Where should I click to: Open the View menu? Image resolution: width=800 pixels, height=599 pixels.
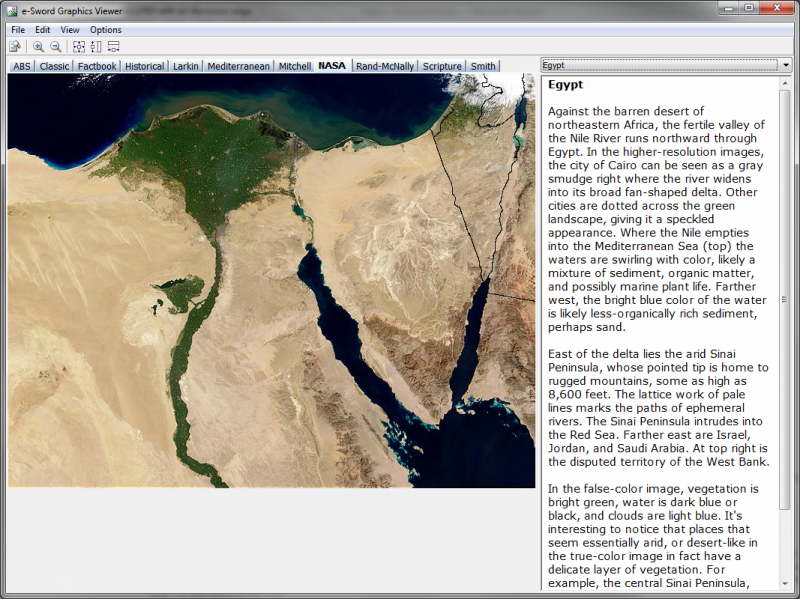tap(70, 30)
